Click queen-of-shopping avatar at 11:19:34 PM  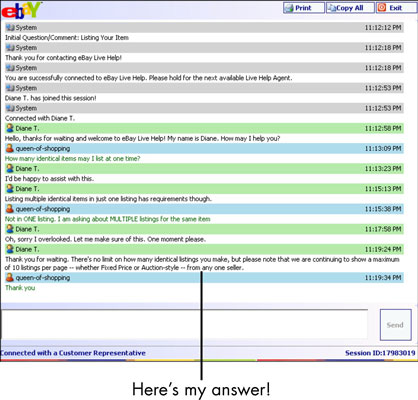click(10, 278)
